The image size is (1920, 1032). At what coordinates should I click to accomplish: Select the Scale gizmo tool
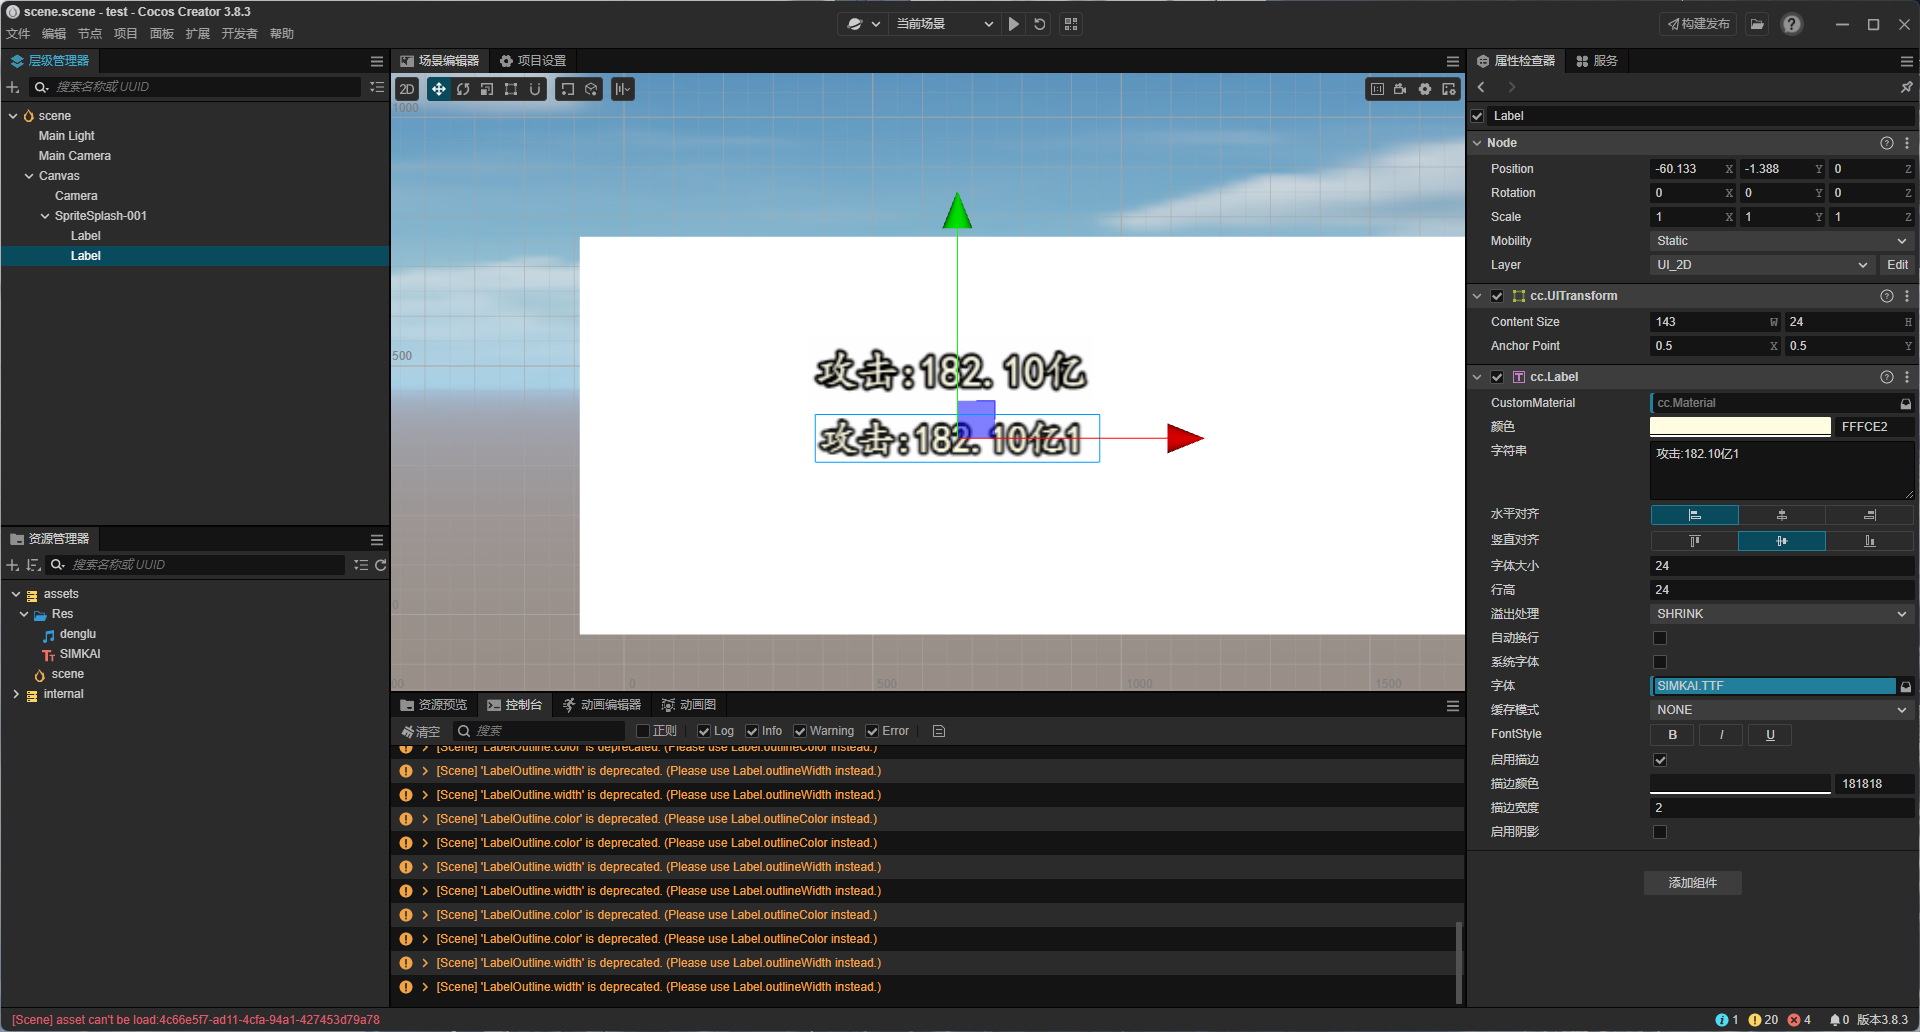pyautogui.click(x=487, y=89)
